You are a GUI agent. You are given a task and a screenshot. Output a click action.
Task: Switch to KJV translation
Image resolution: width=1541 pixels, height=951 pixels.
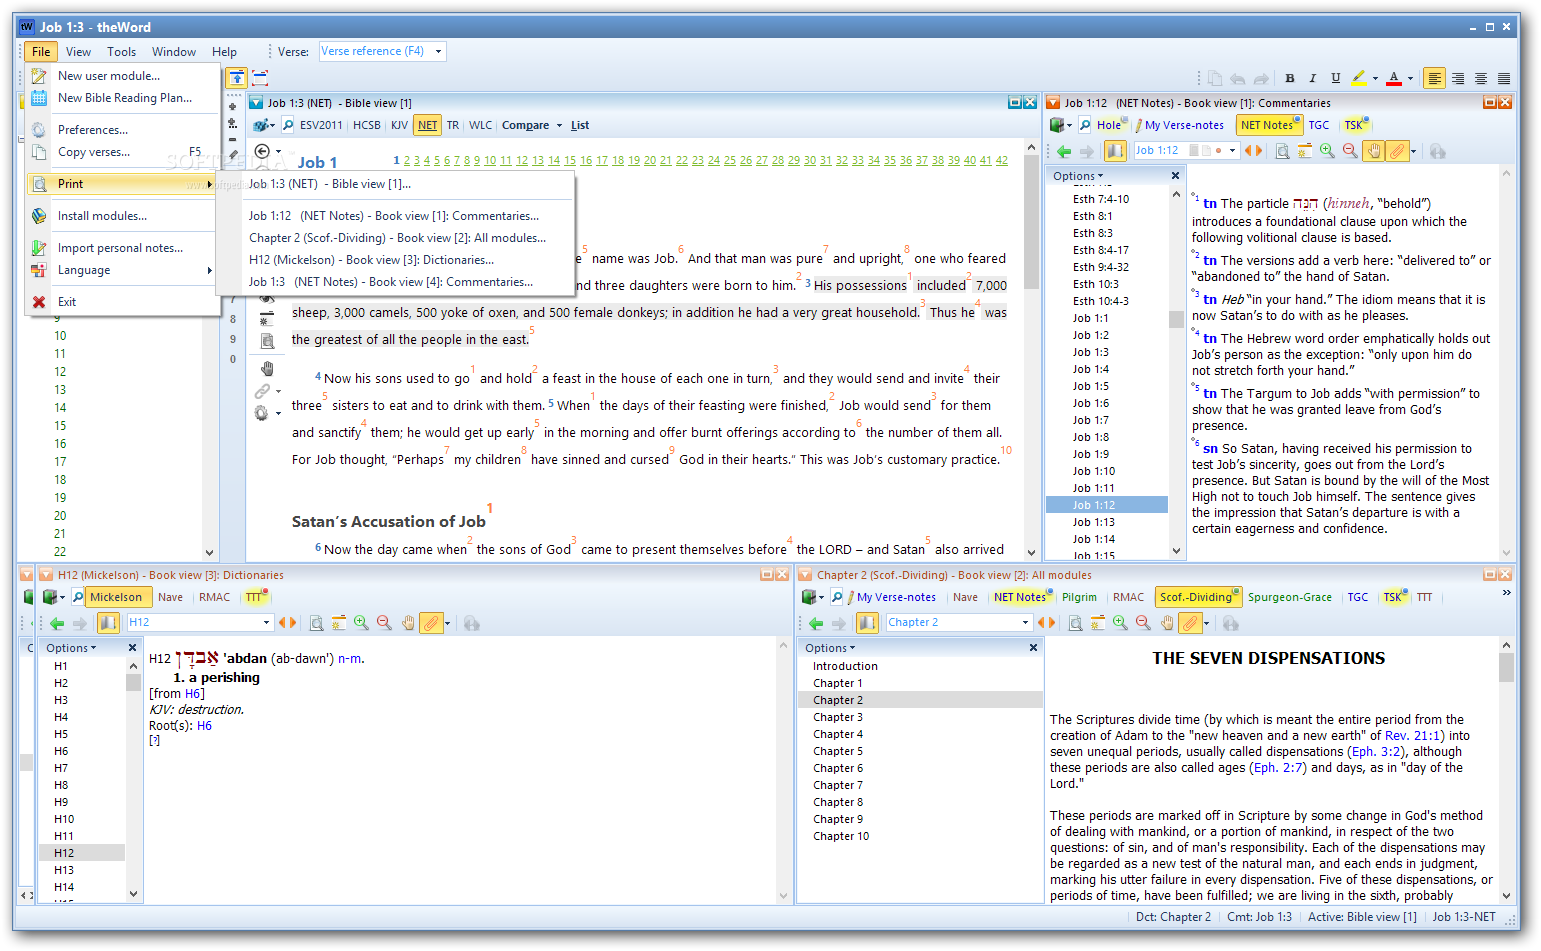(399, 125)
